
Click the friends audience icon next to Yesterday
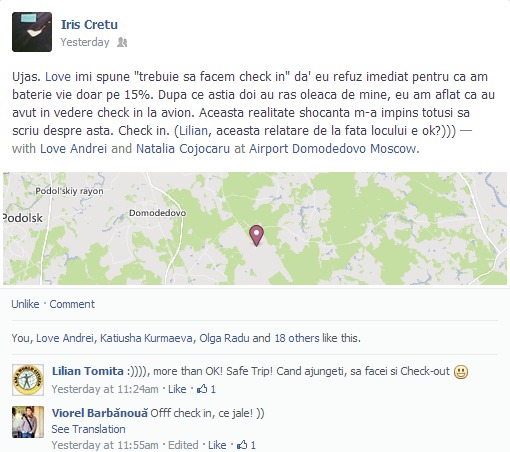click(122, 42)
